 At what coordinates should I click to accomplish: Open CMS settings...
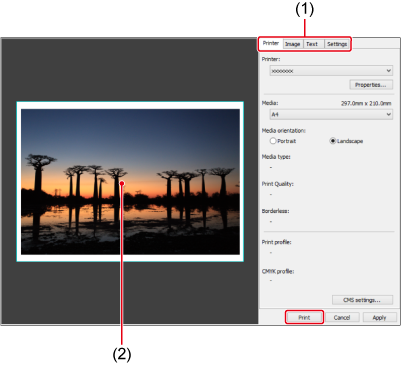coord(362,300)
